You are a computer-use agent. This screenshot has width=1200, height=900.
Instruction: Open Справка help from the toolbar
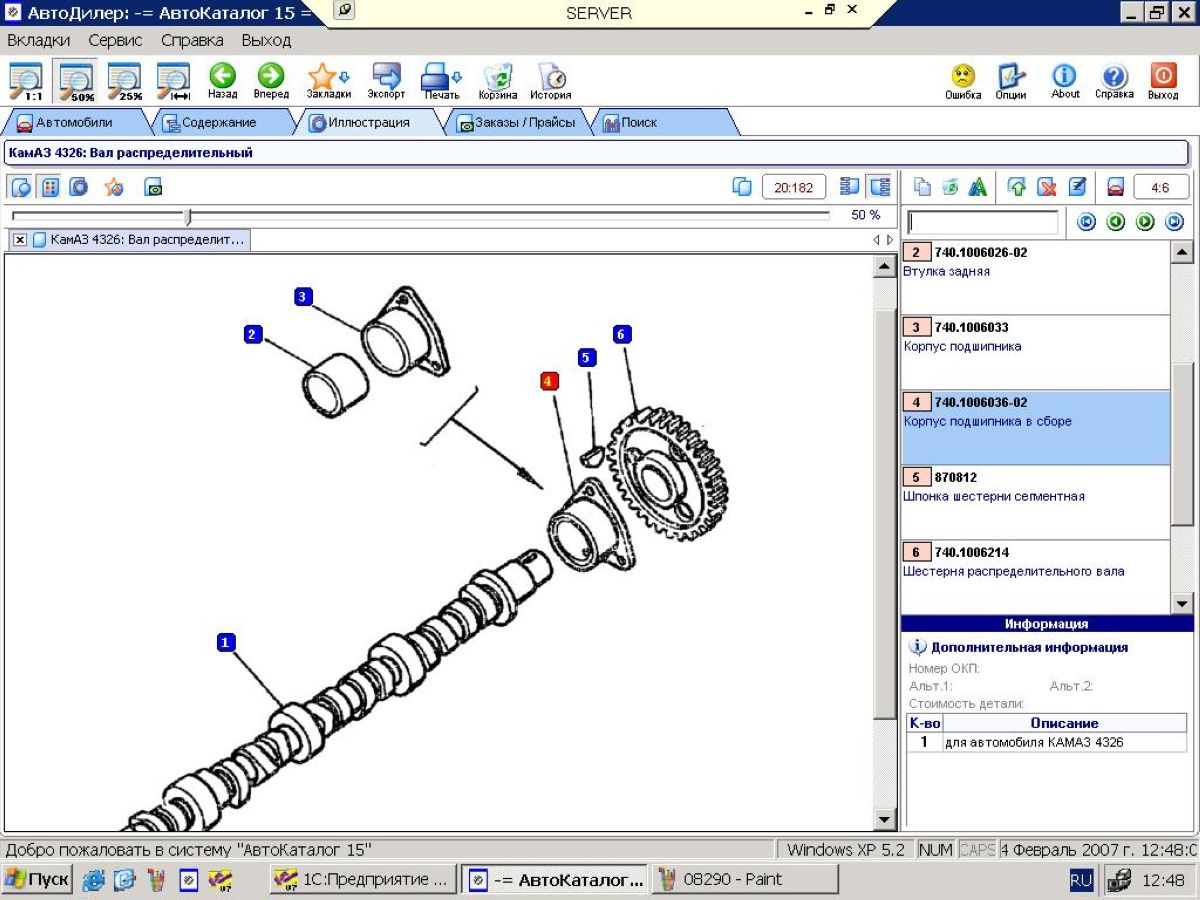(1114, 82)
